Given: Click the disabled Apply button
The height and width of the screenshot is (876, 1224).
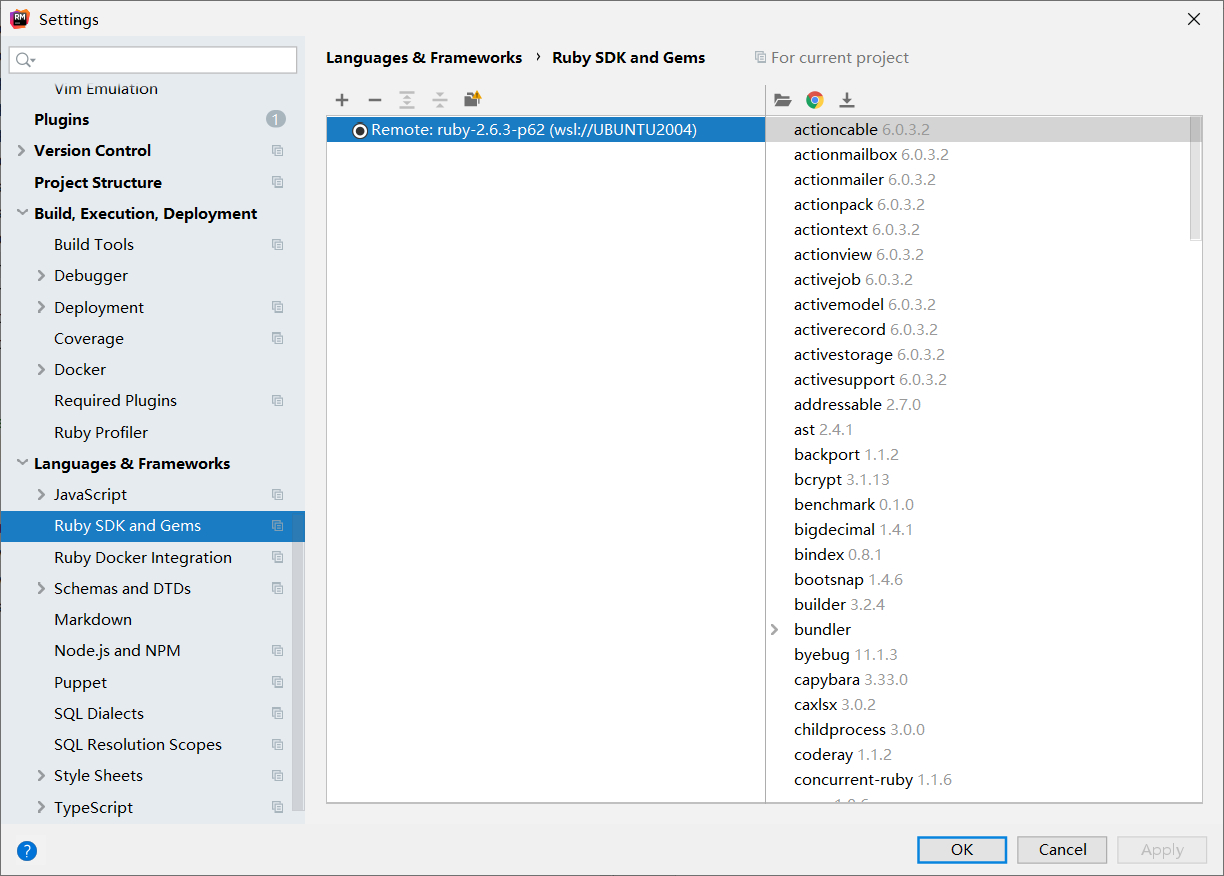Looking at the screenshot, I should (1162, 850).
